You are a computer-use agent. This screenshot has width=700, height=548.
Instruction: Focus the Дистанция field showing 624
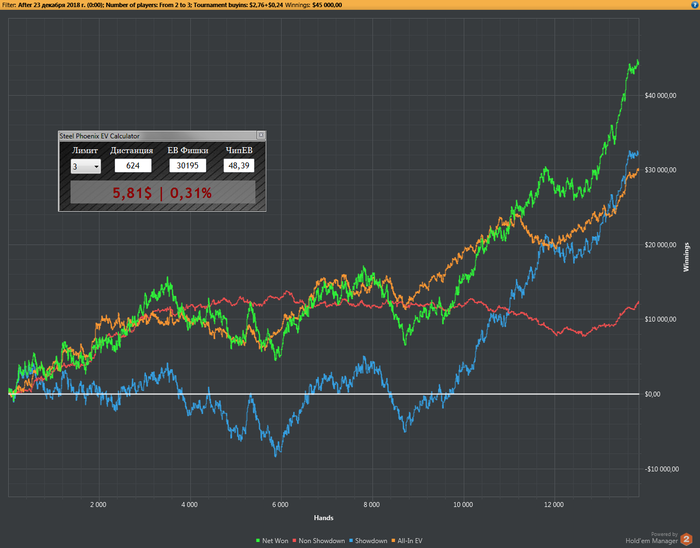click(x=133, y=166)
